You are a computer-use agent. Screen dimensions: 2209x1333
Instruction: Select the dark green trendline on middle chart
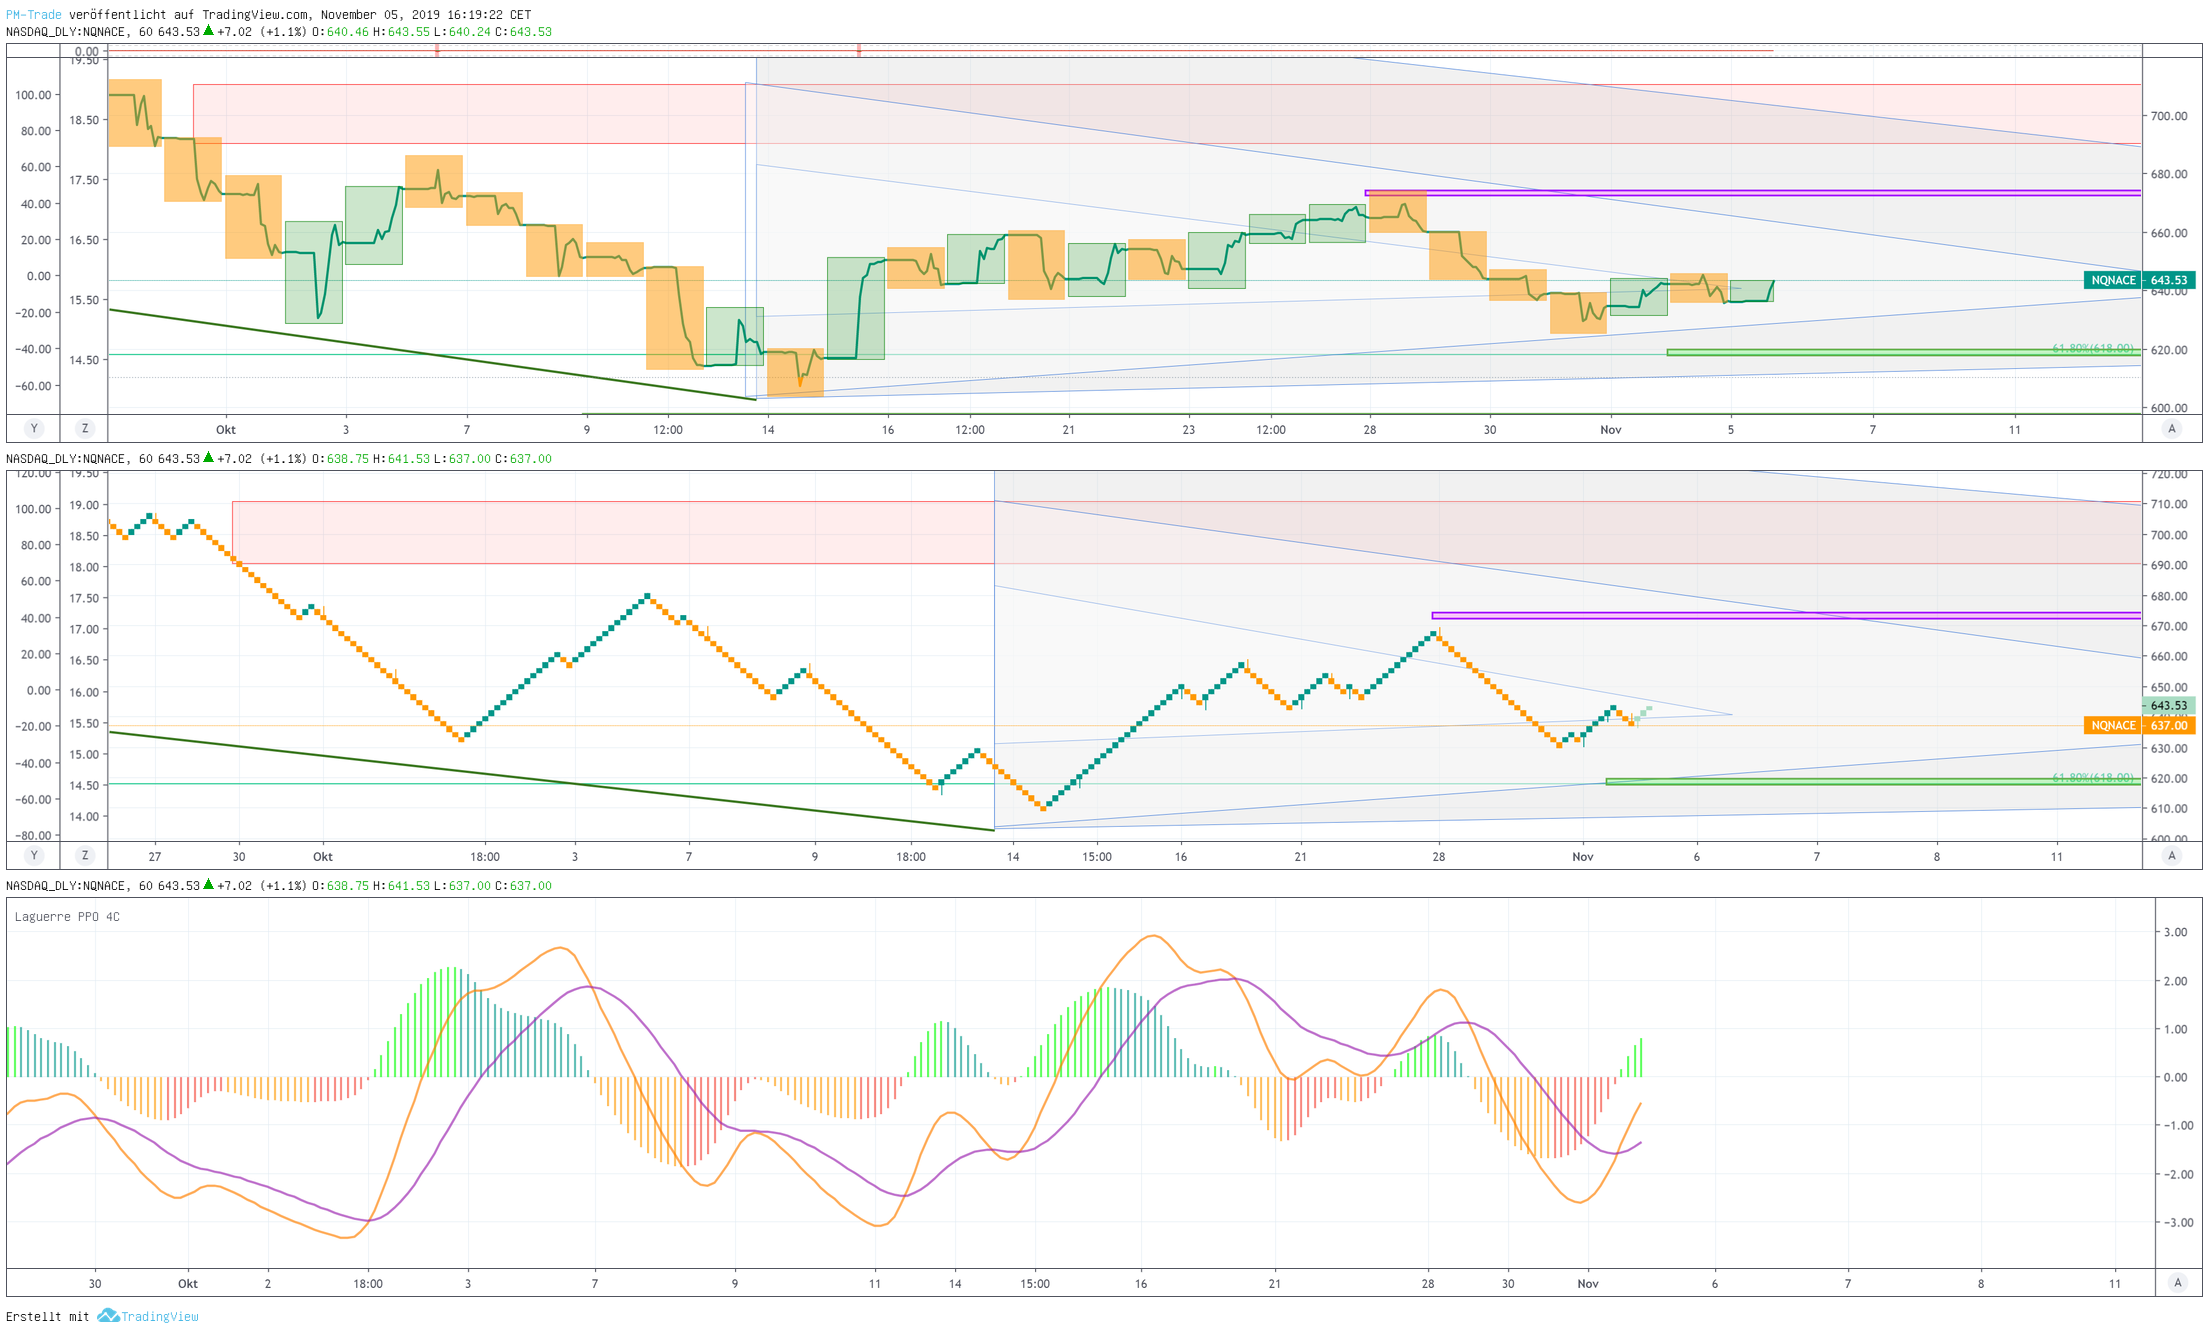coord(551,780)
